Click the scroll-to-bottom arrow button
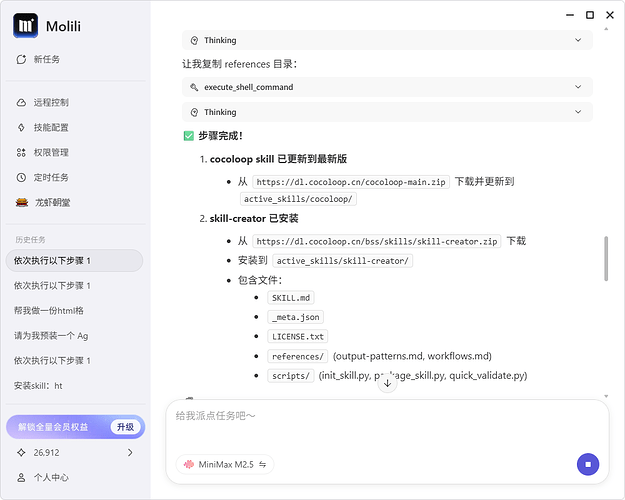625x500 pixels. (x=387, y=384)
